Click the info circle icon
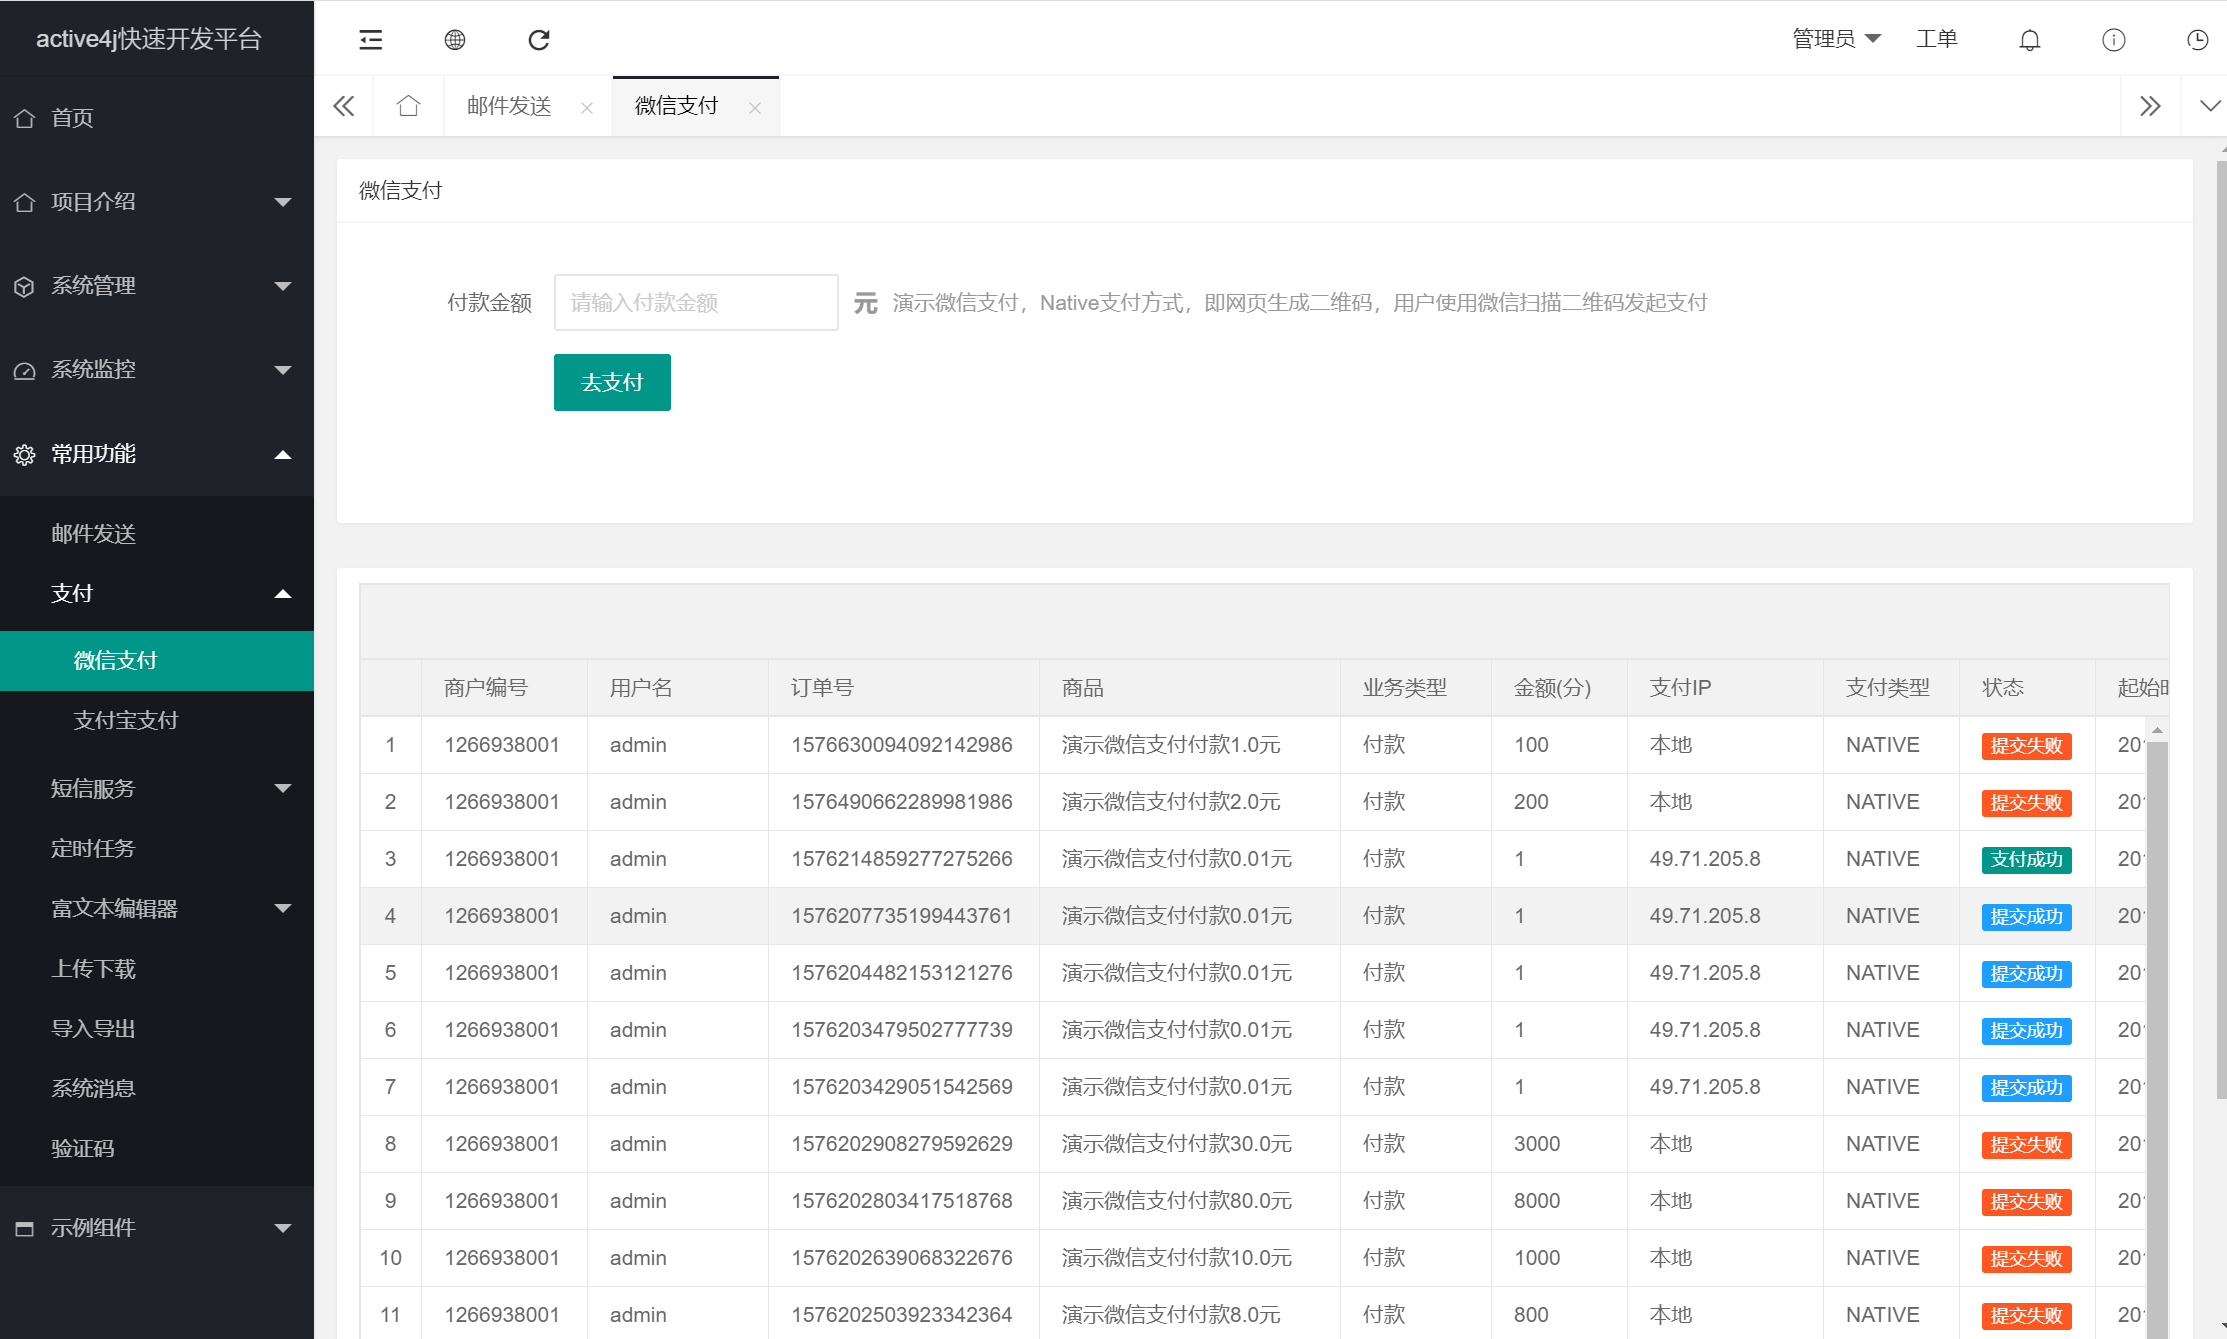The image size is (2227, 1339). coord(2113,40)
